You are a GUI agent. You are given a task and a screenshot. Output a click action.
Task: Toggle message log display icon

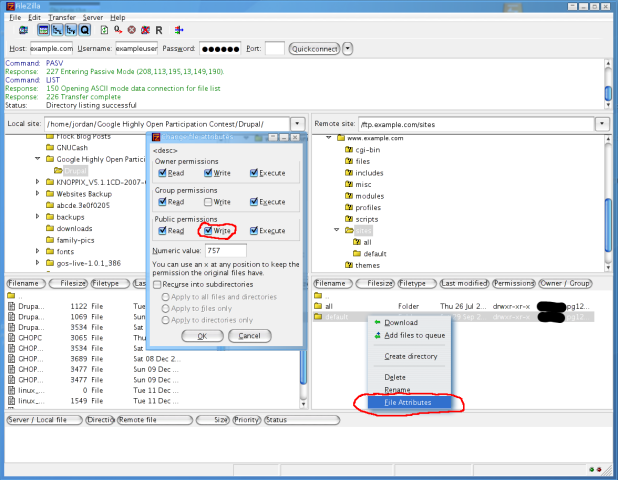[43, 30]
